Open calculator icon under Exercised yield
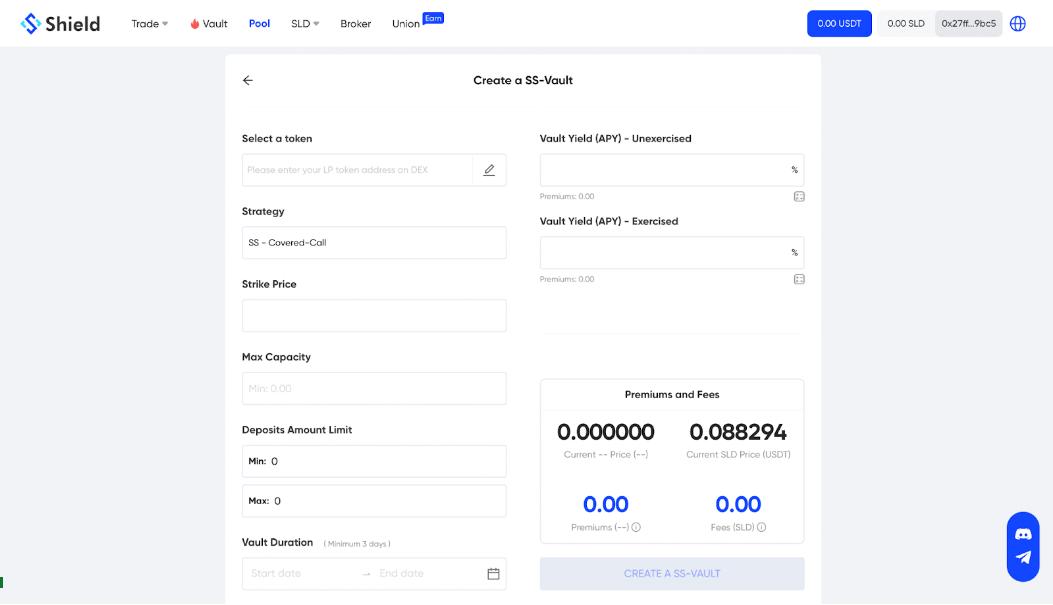 799,279
